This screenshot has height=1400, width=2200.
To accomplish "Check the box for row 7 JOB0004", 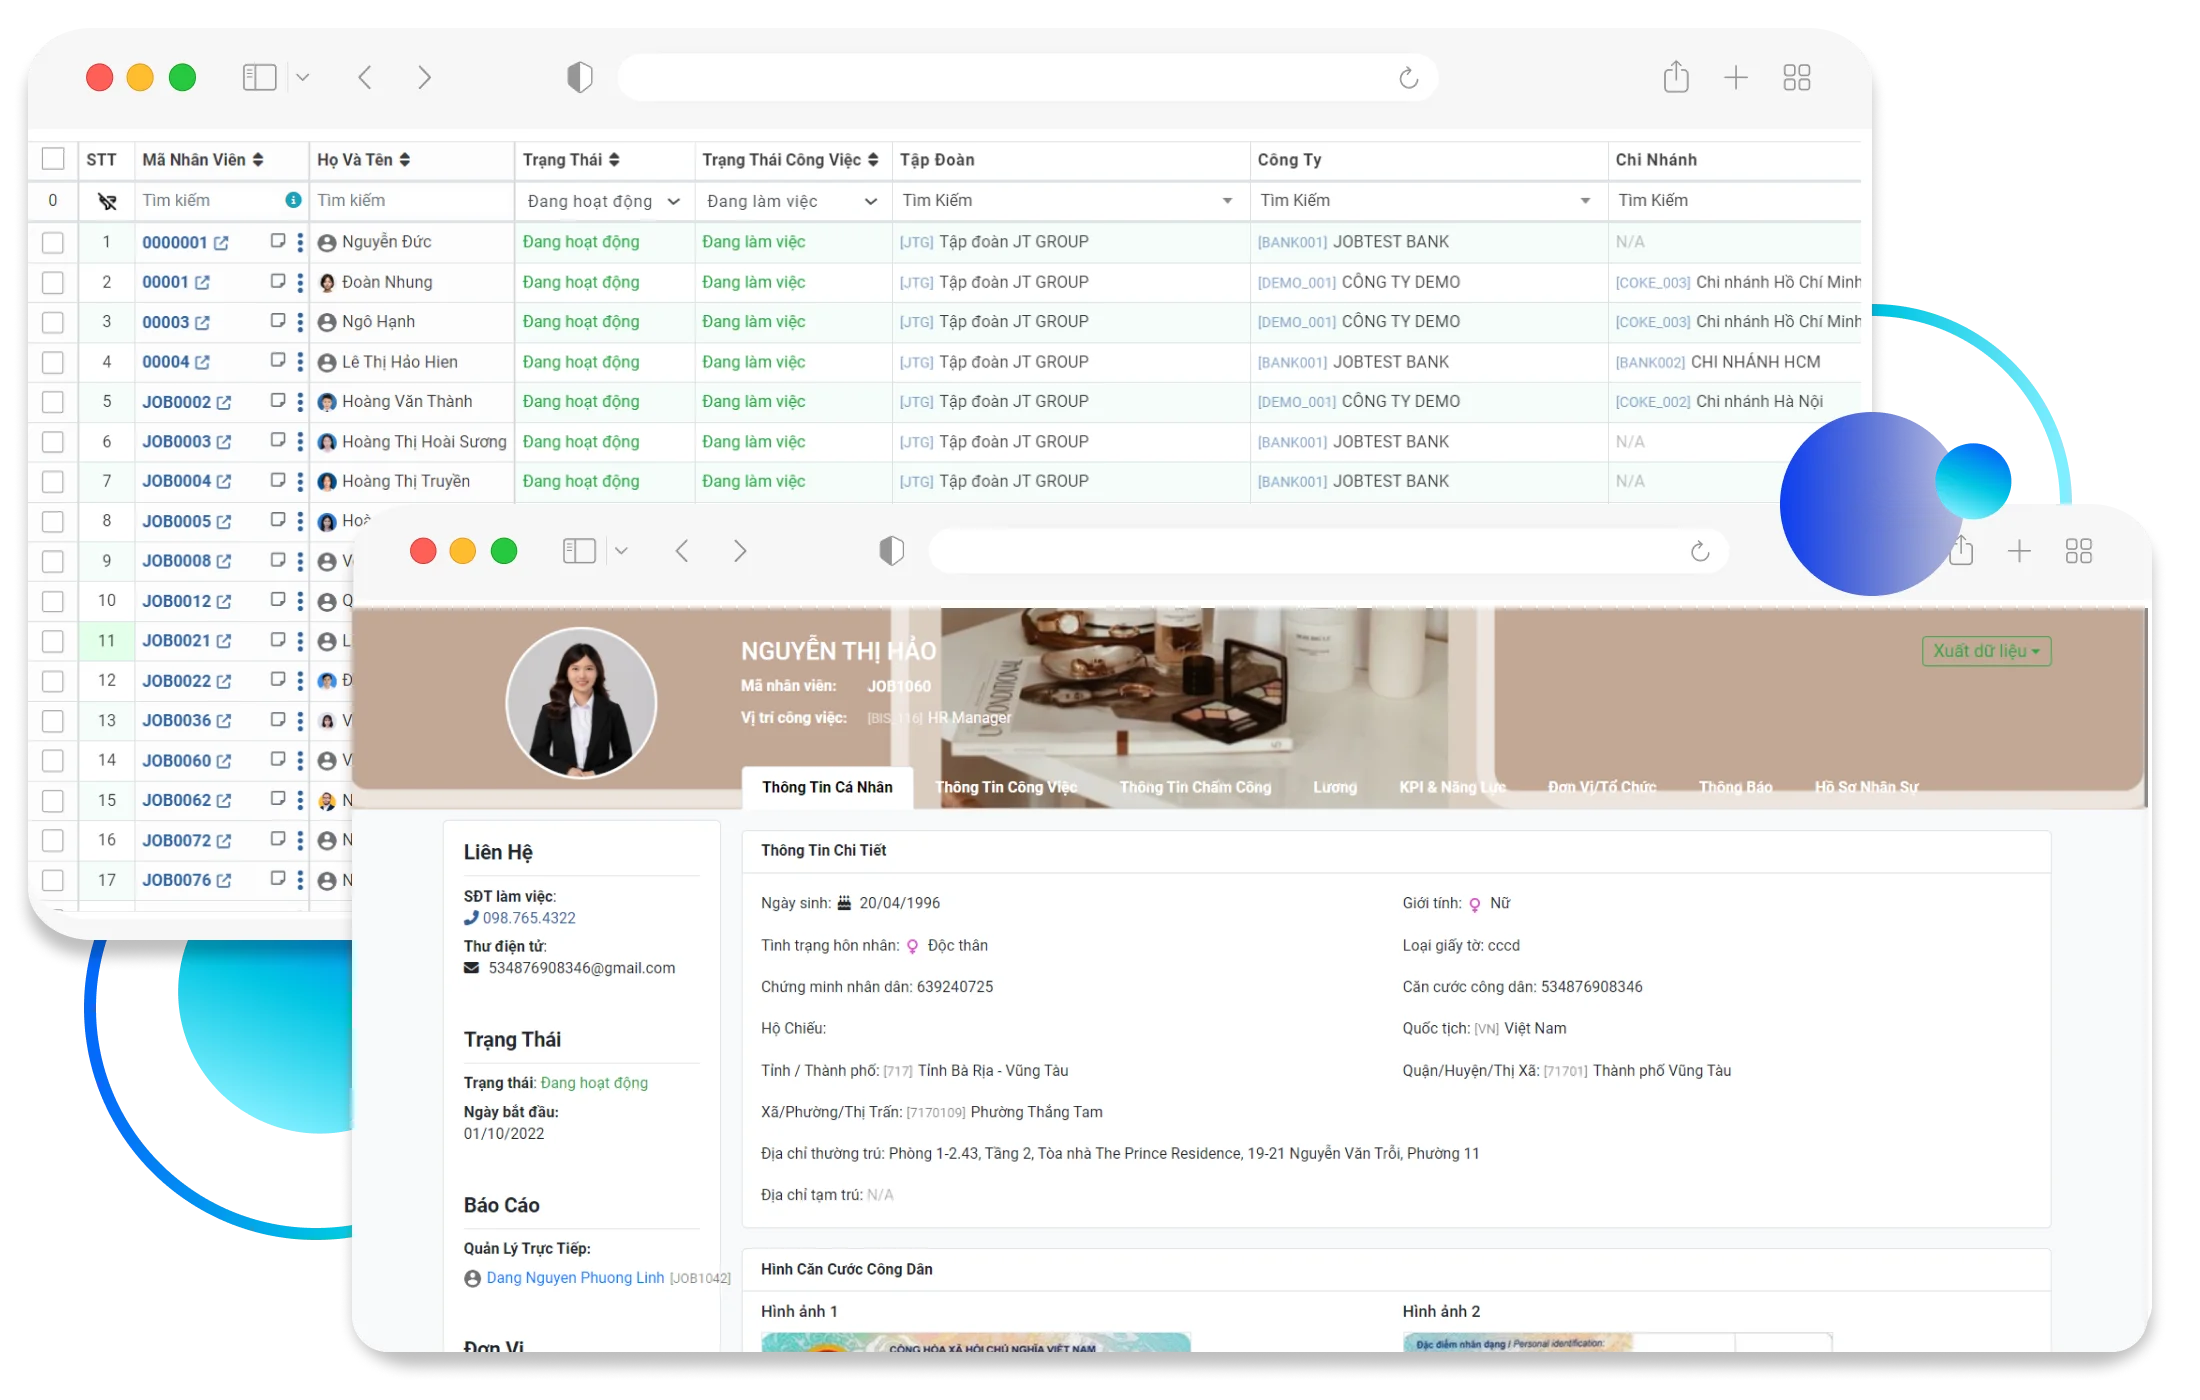I will point(53,482).
